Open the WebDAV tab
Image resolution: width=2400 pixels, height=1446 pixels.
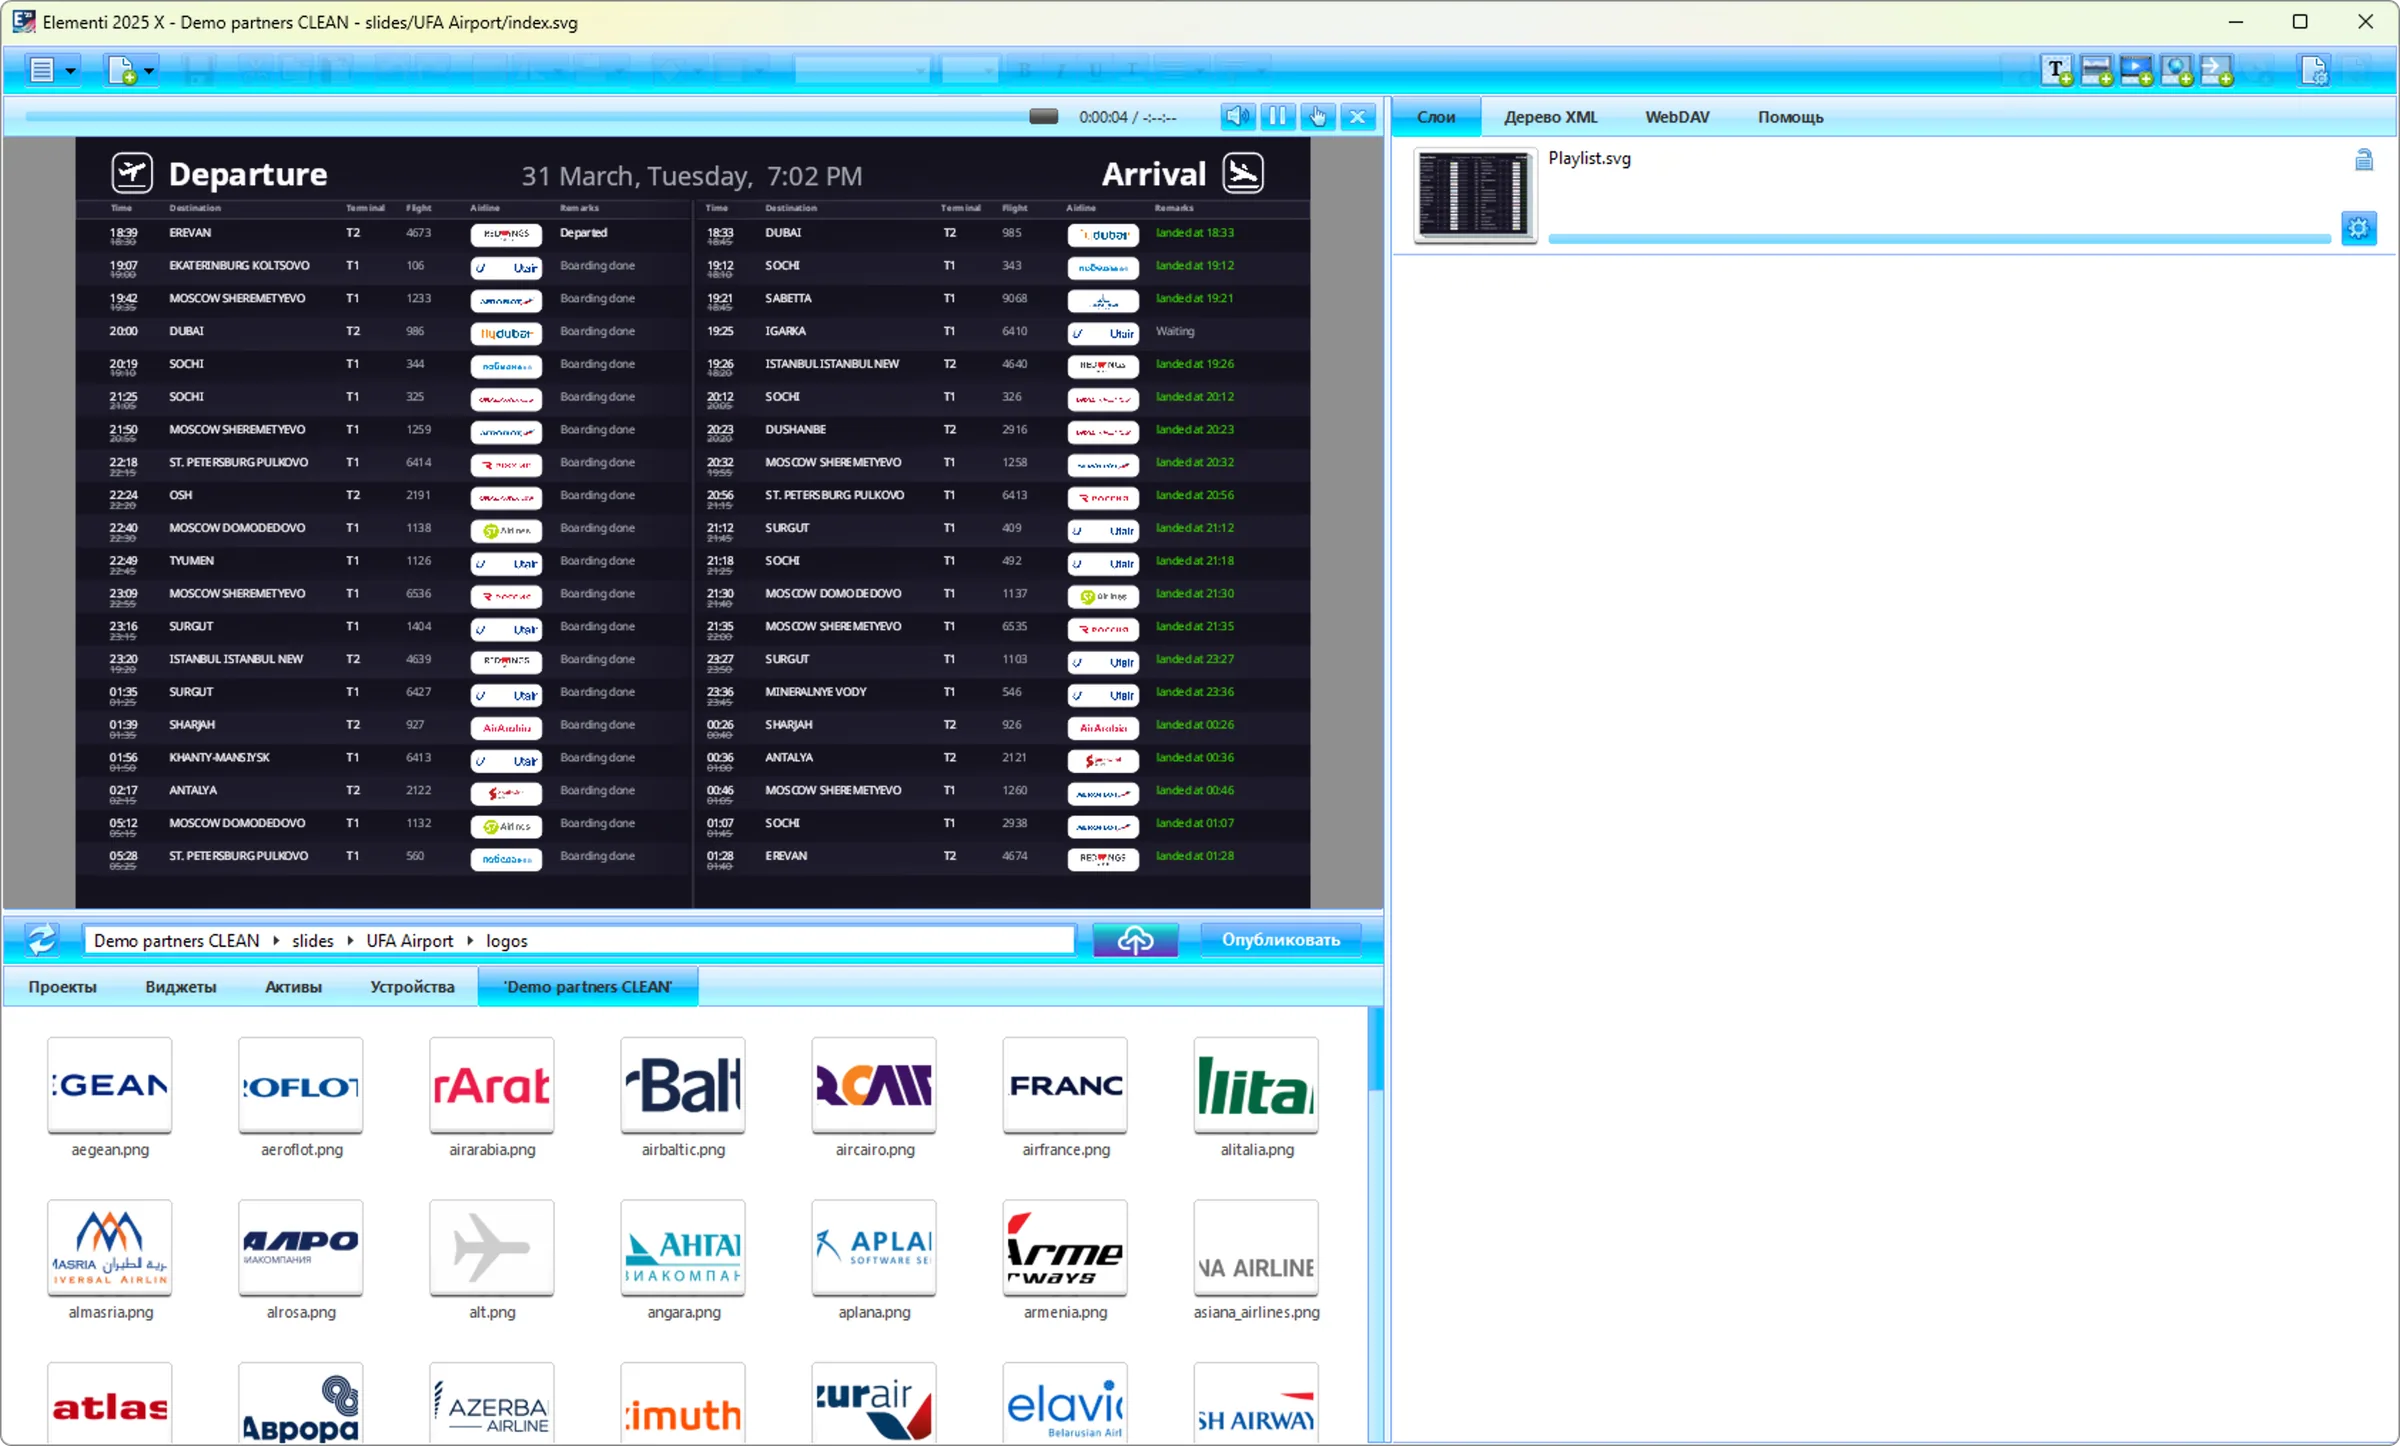(x=1677, y=116)
